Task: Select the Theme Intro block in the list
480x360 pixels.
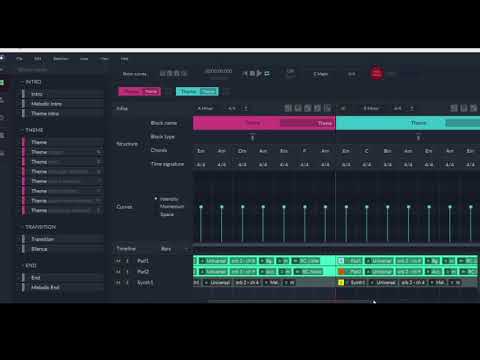Action: tap(62, 114)
